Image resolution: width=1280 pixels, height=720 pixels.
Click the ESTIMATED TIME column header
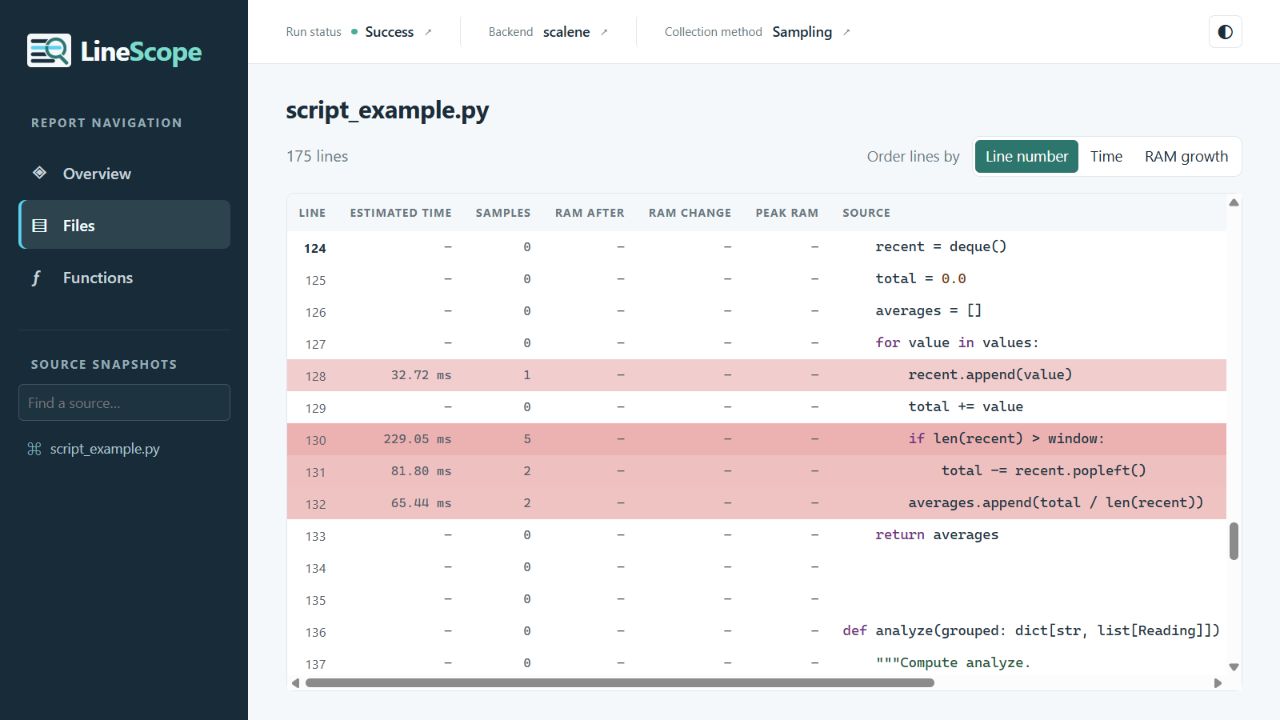click(x=401, y=213)
